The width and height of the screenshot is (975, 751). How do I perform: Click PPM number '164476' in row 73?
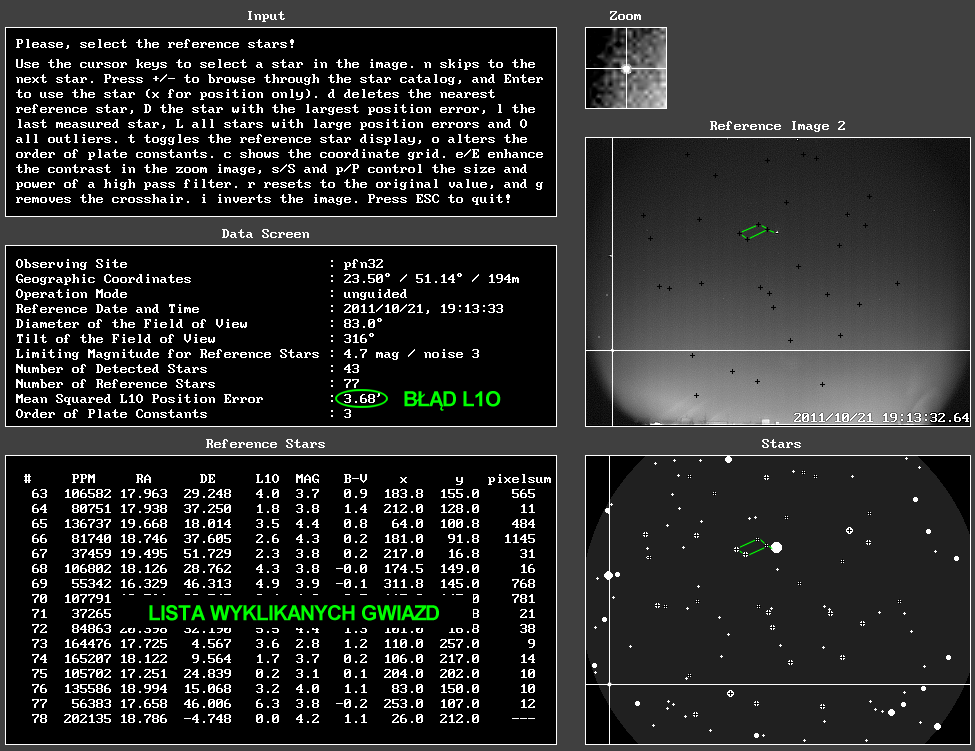click(x=88, y=643)
